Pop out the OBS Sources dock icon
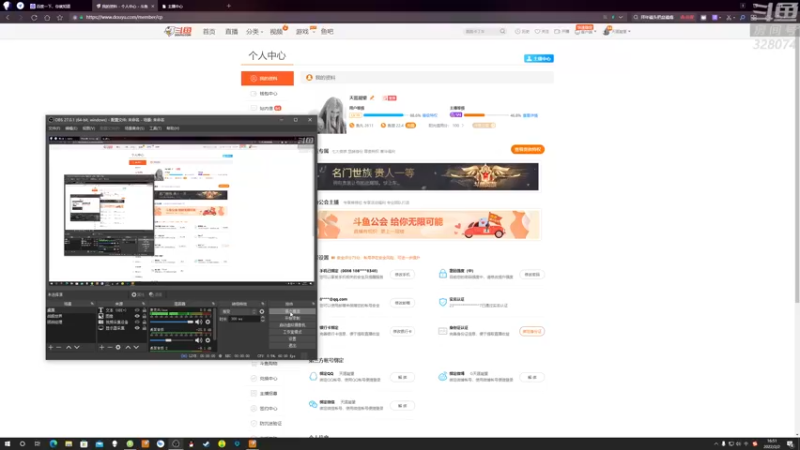The width and height of the screenshot is (800, 450). [x=144, y=304]
